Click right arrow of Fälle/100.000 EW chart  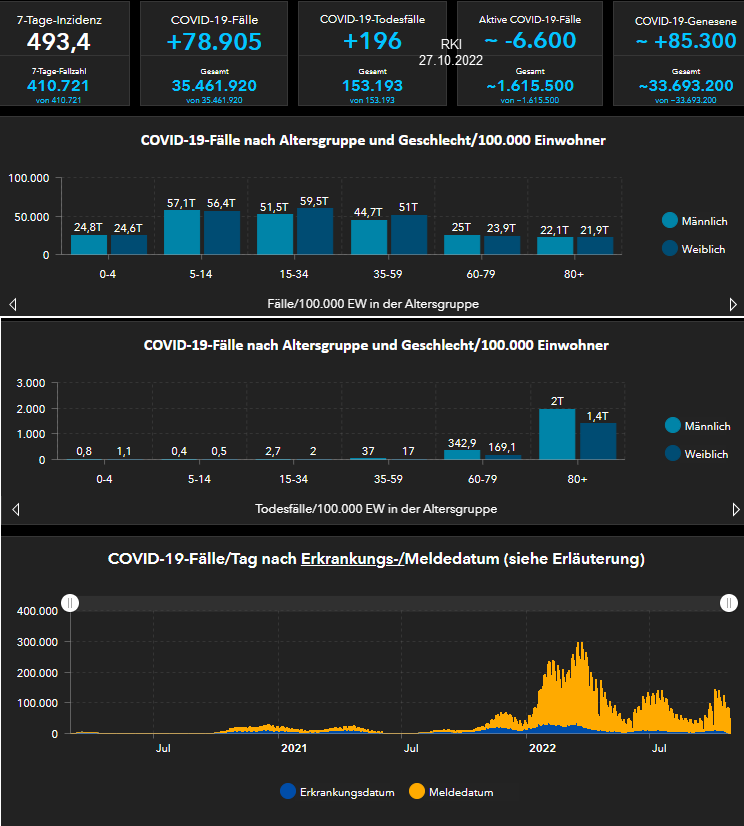pyautogui.click(x=733, y=304)
